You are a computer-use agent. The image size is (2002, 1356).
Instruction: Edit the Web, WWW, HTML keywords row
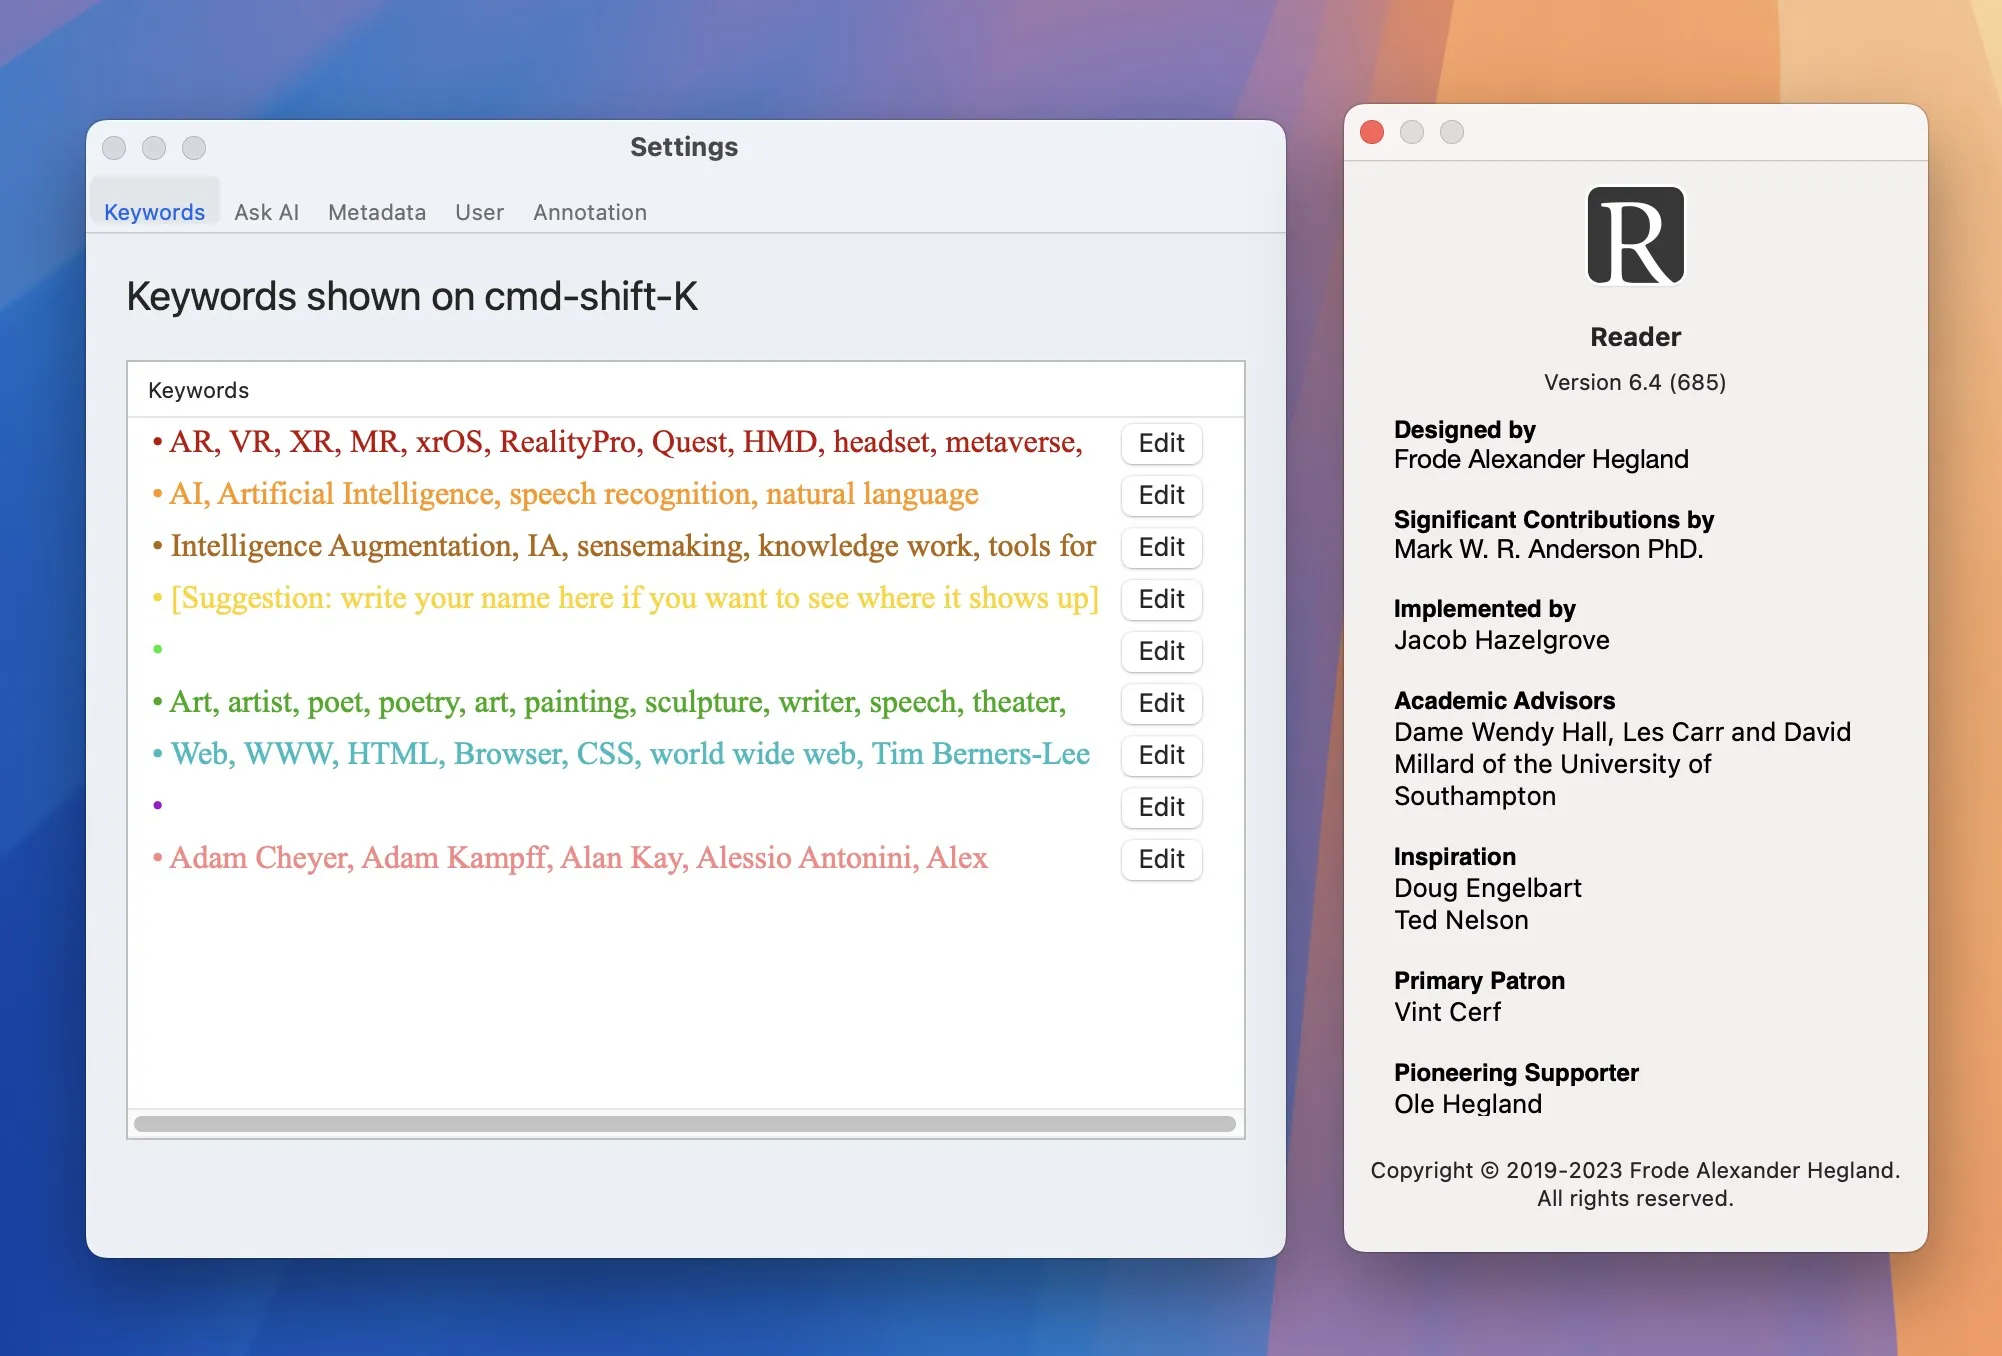tap(1161, 755)
